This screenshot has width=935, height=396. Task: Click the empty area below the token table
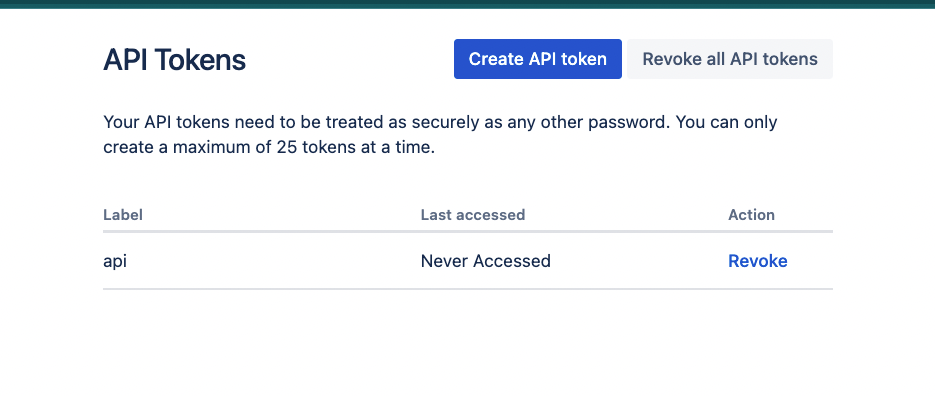tap(468, 343)
